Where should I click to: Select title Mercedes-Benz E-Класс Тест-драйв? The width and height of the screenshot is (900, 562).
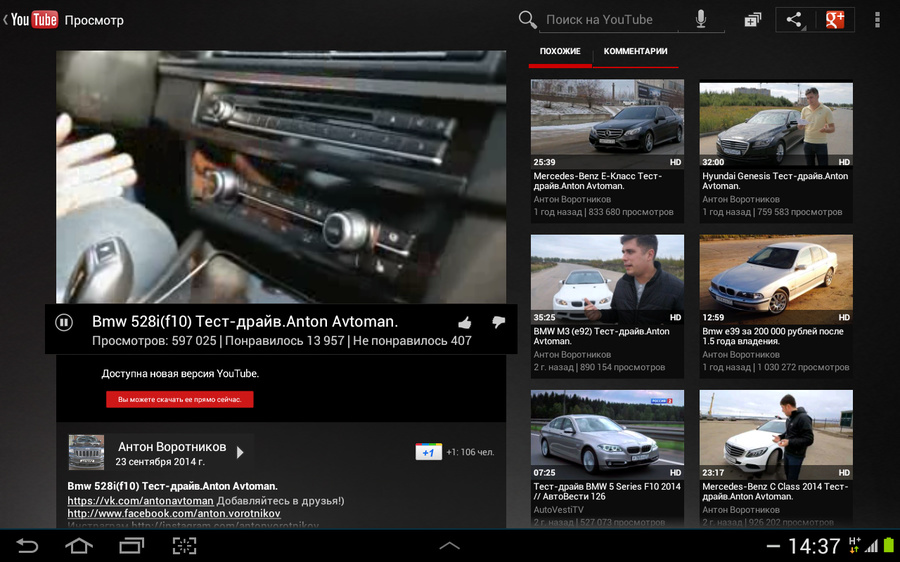click(598, 181)
